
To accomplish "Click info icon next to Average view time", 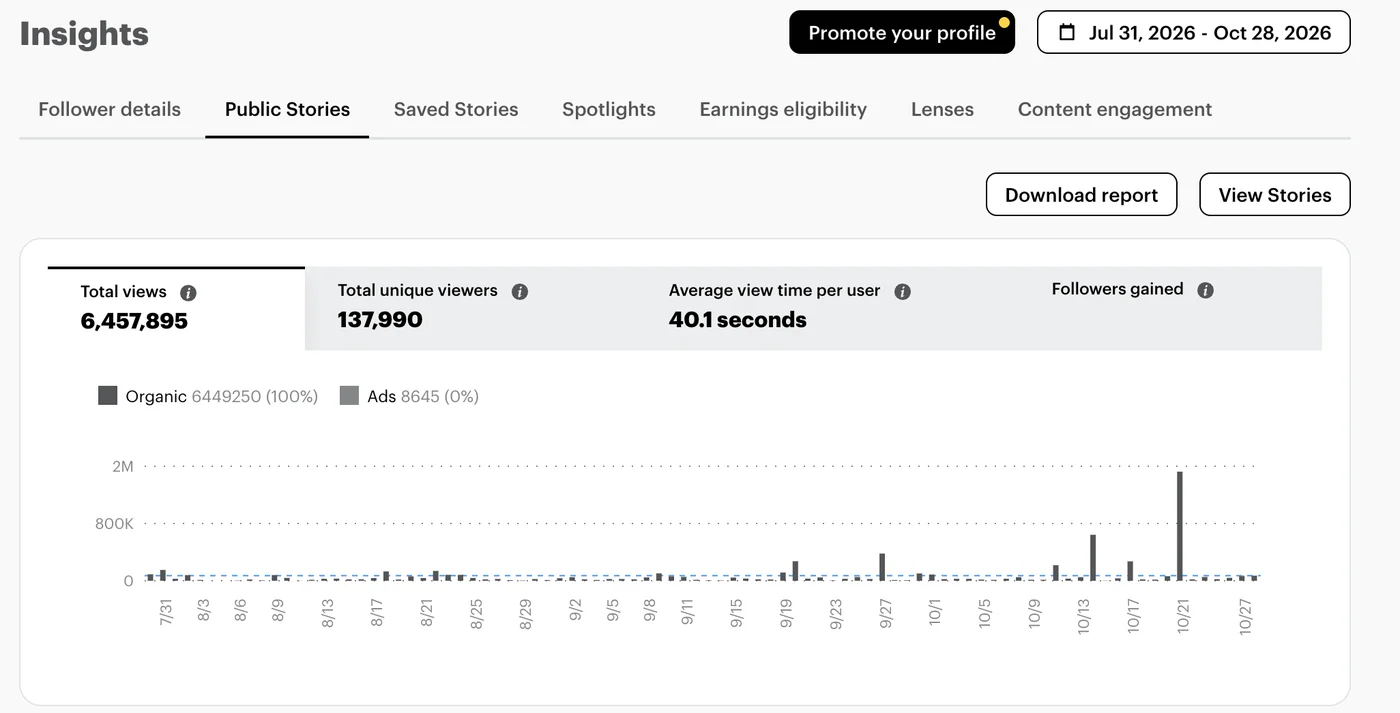I will (902, 292).
